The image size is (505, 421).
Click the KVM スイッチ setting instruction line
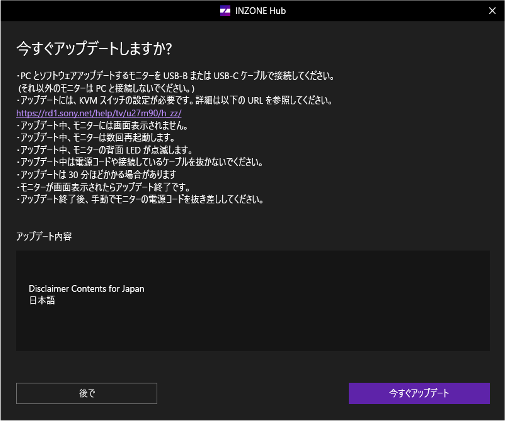(x=174, y=100)
